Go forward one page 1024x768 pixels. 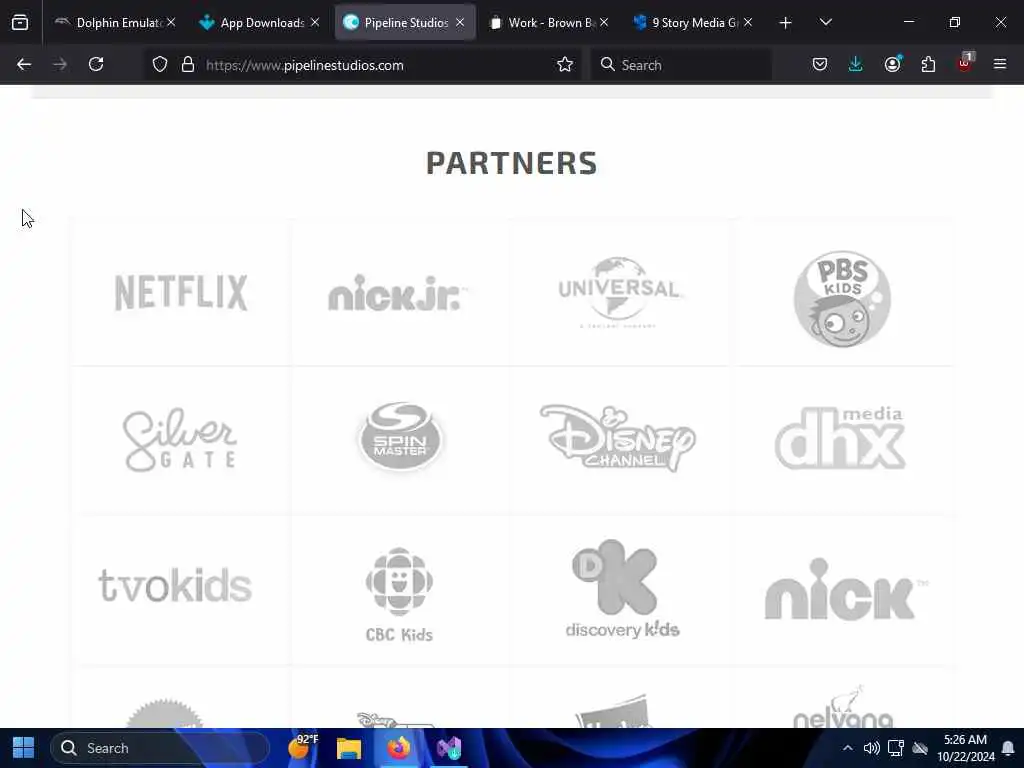point(60,64)
